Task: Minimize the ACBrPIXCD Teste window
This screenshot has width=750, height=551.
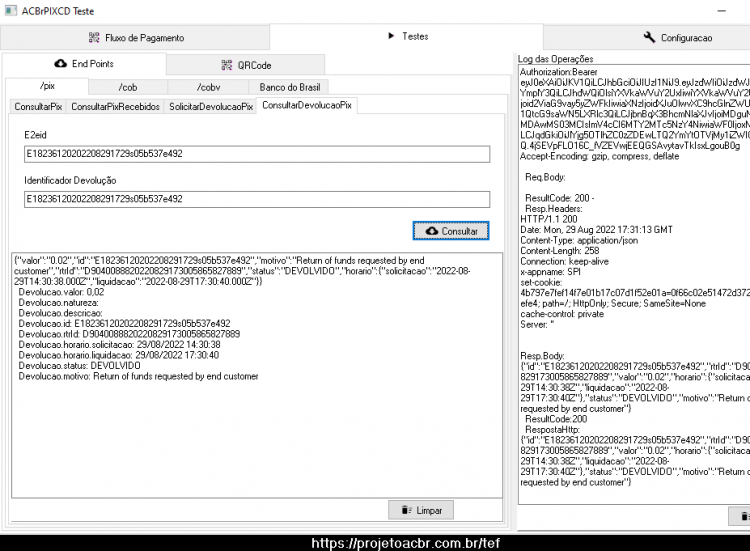Action: click(x=722, y=11)
